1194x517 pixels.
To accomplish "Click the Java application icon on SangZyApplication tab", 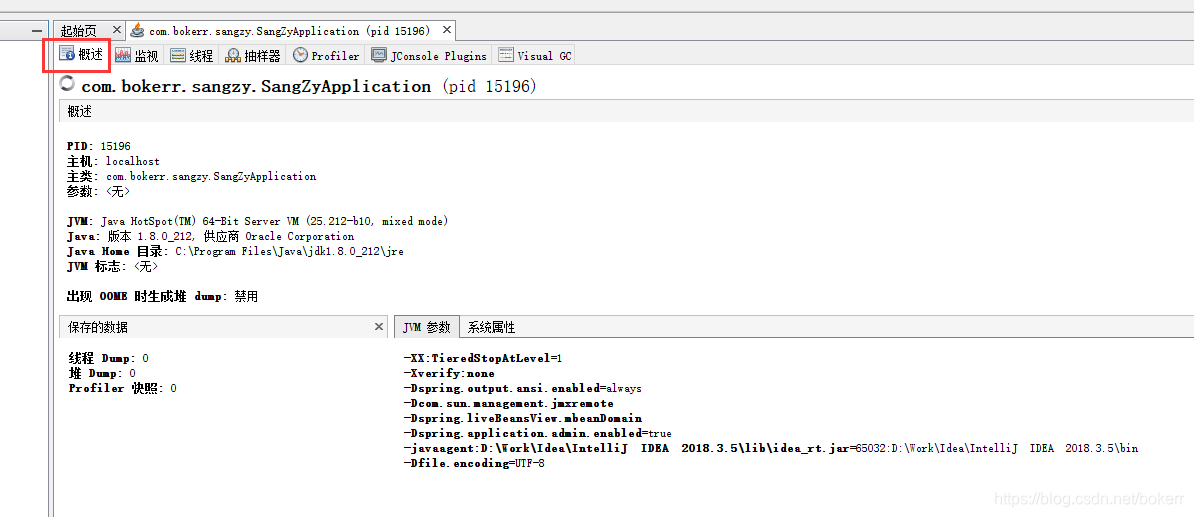I will pos(137,30).
